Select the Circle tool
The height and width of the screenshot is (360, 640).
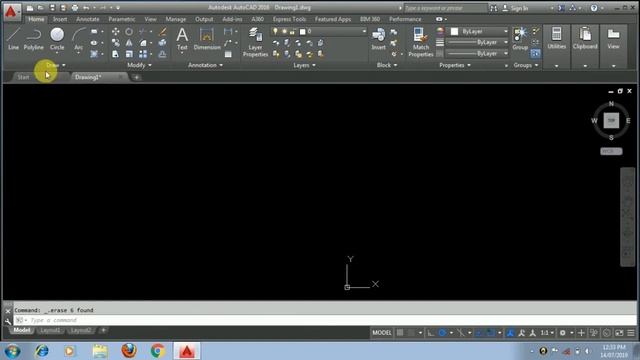[x=57, y=39]
